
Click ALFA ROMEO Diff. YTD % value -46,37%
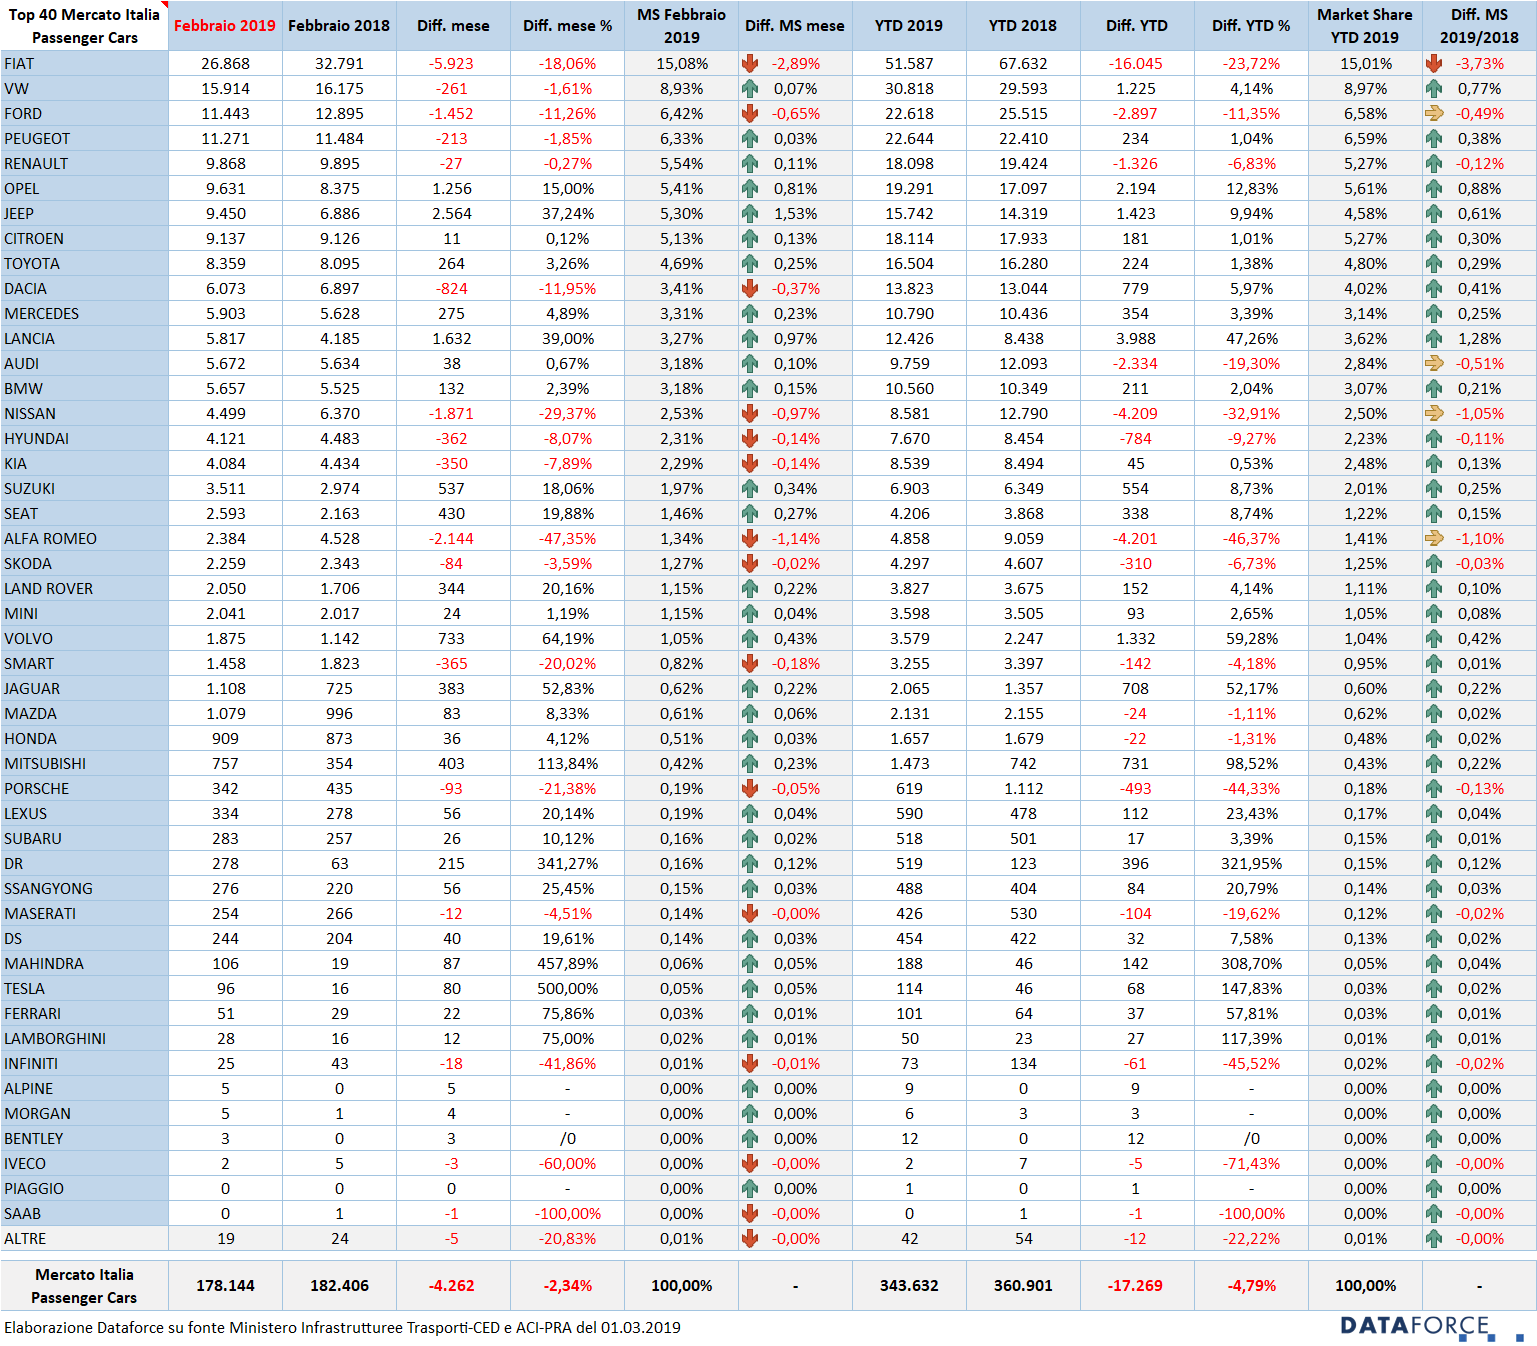1251,538
